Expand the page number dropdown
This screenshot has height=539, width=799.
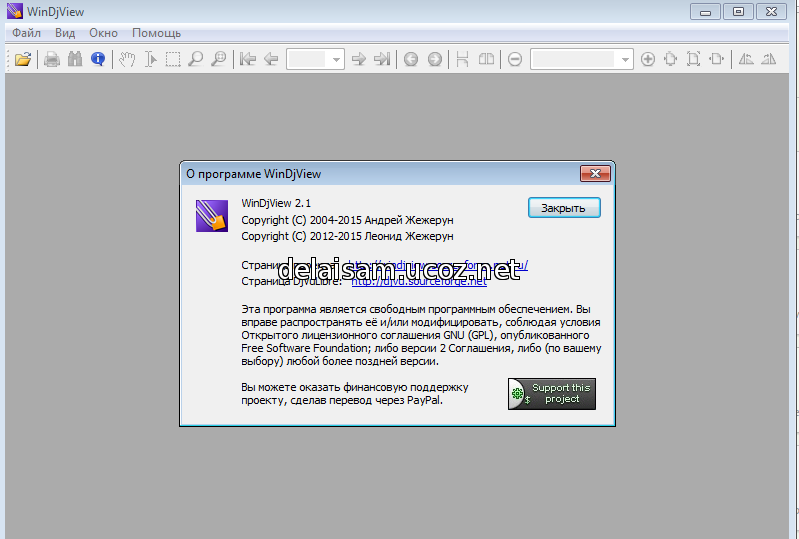click(x=336, y=60)
